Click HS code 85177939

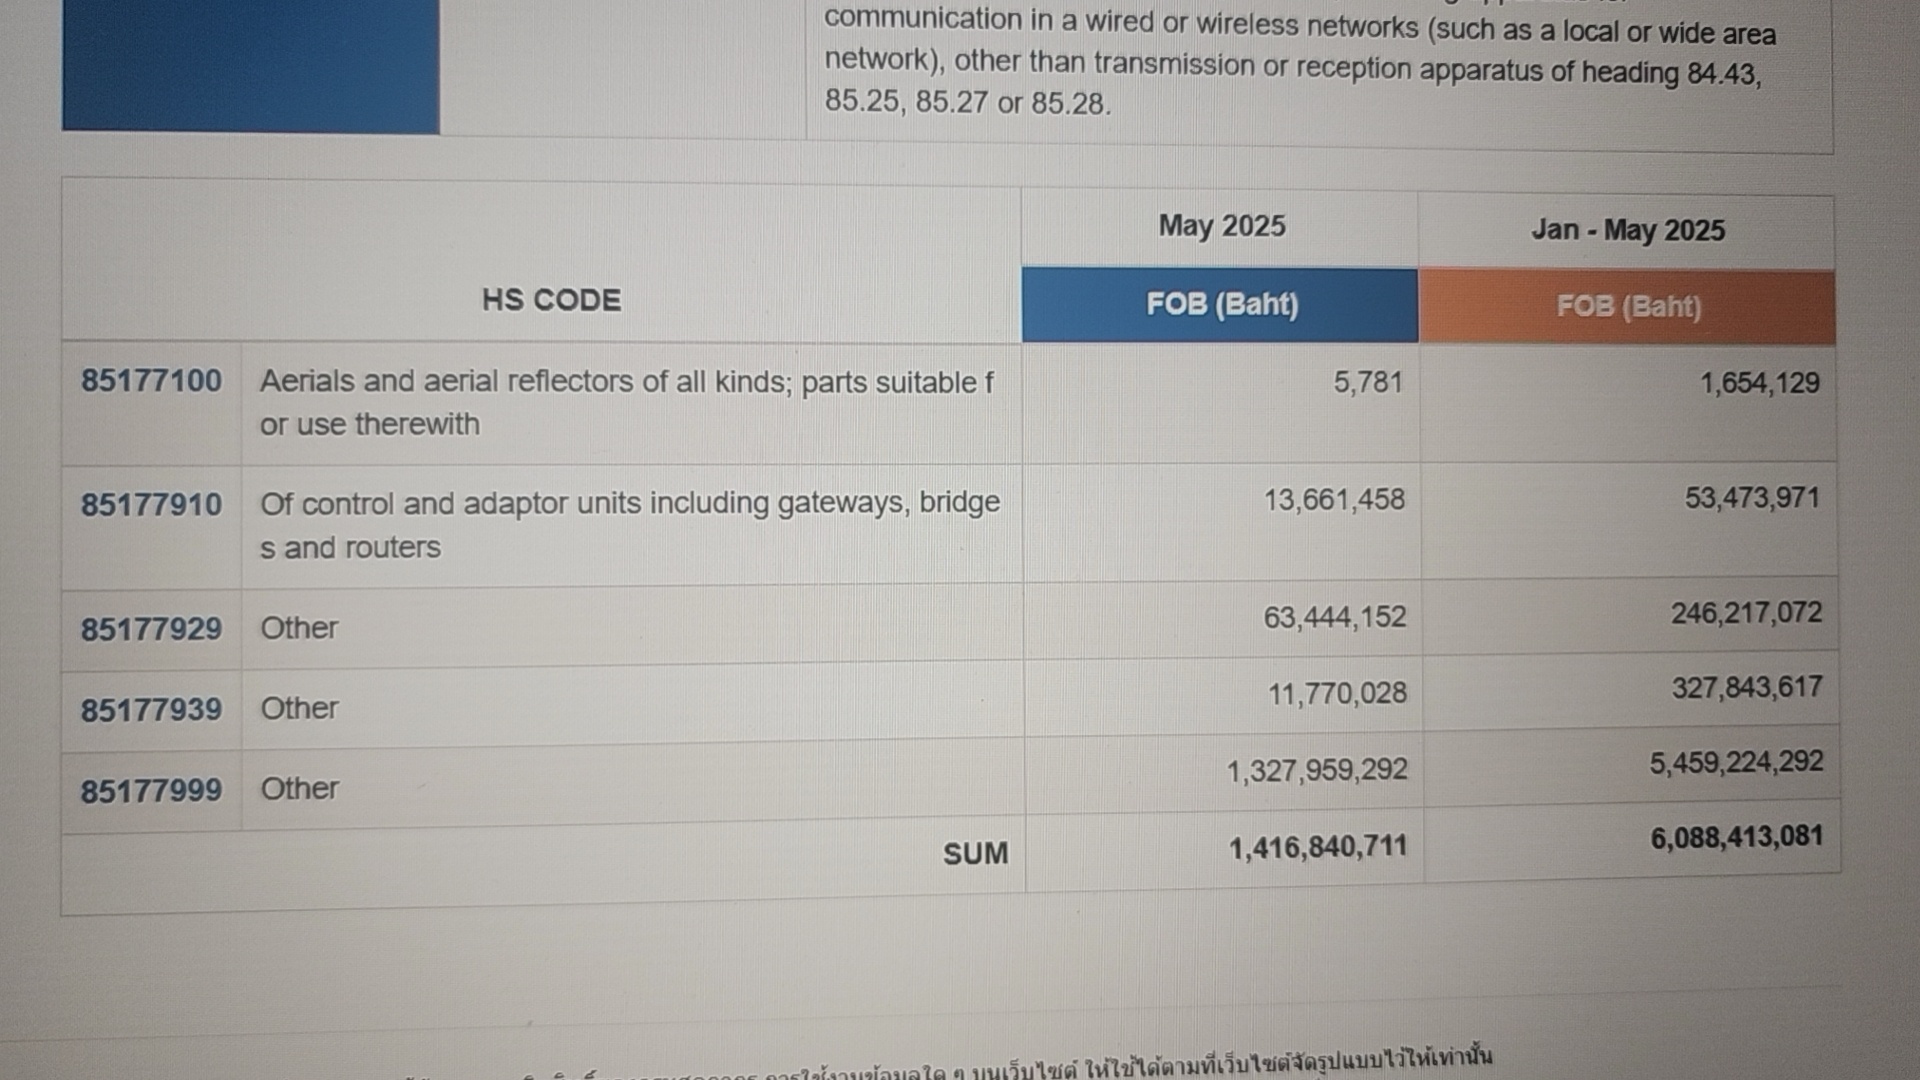click(151, 710)
